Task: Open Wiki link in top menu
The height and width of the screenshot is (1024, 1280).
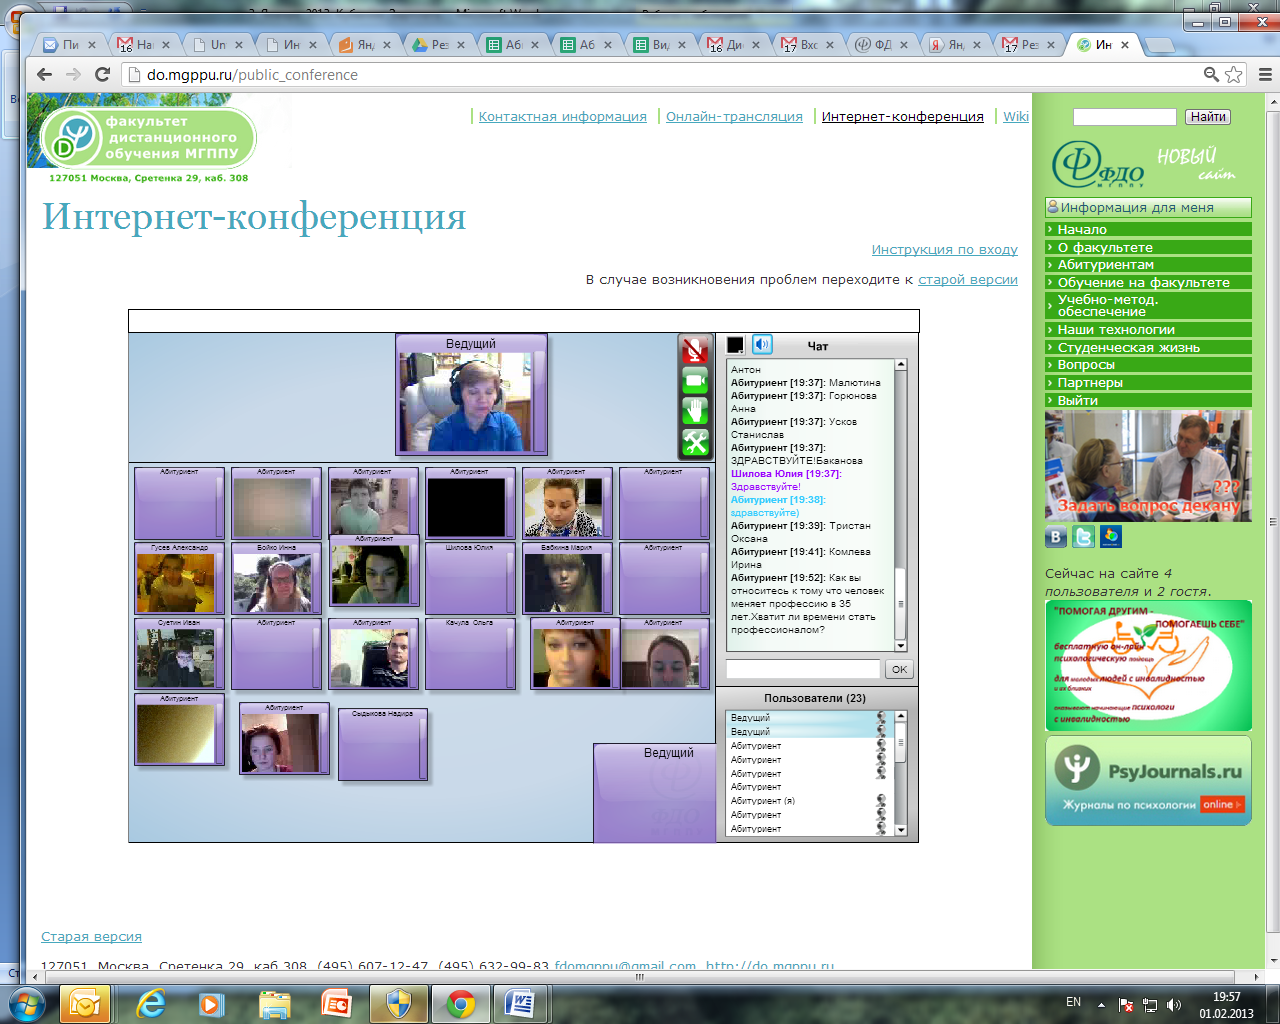Action: click(1016, 117)
